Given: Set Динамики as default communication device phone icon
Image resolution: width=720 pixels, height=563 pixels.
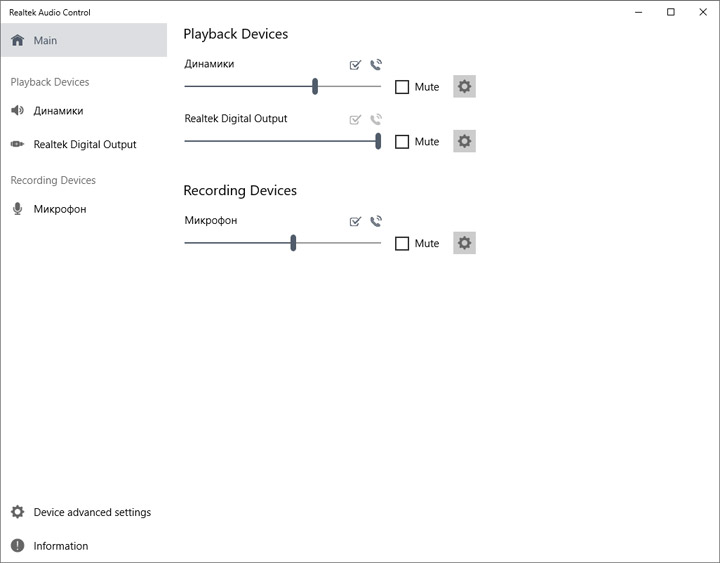Looking at the screenshot, I should 376,65.
